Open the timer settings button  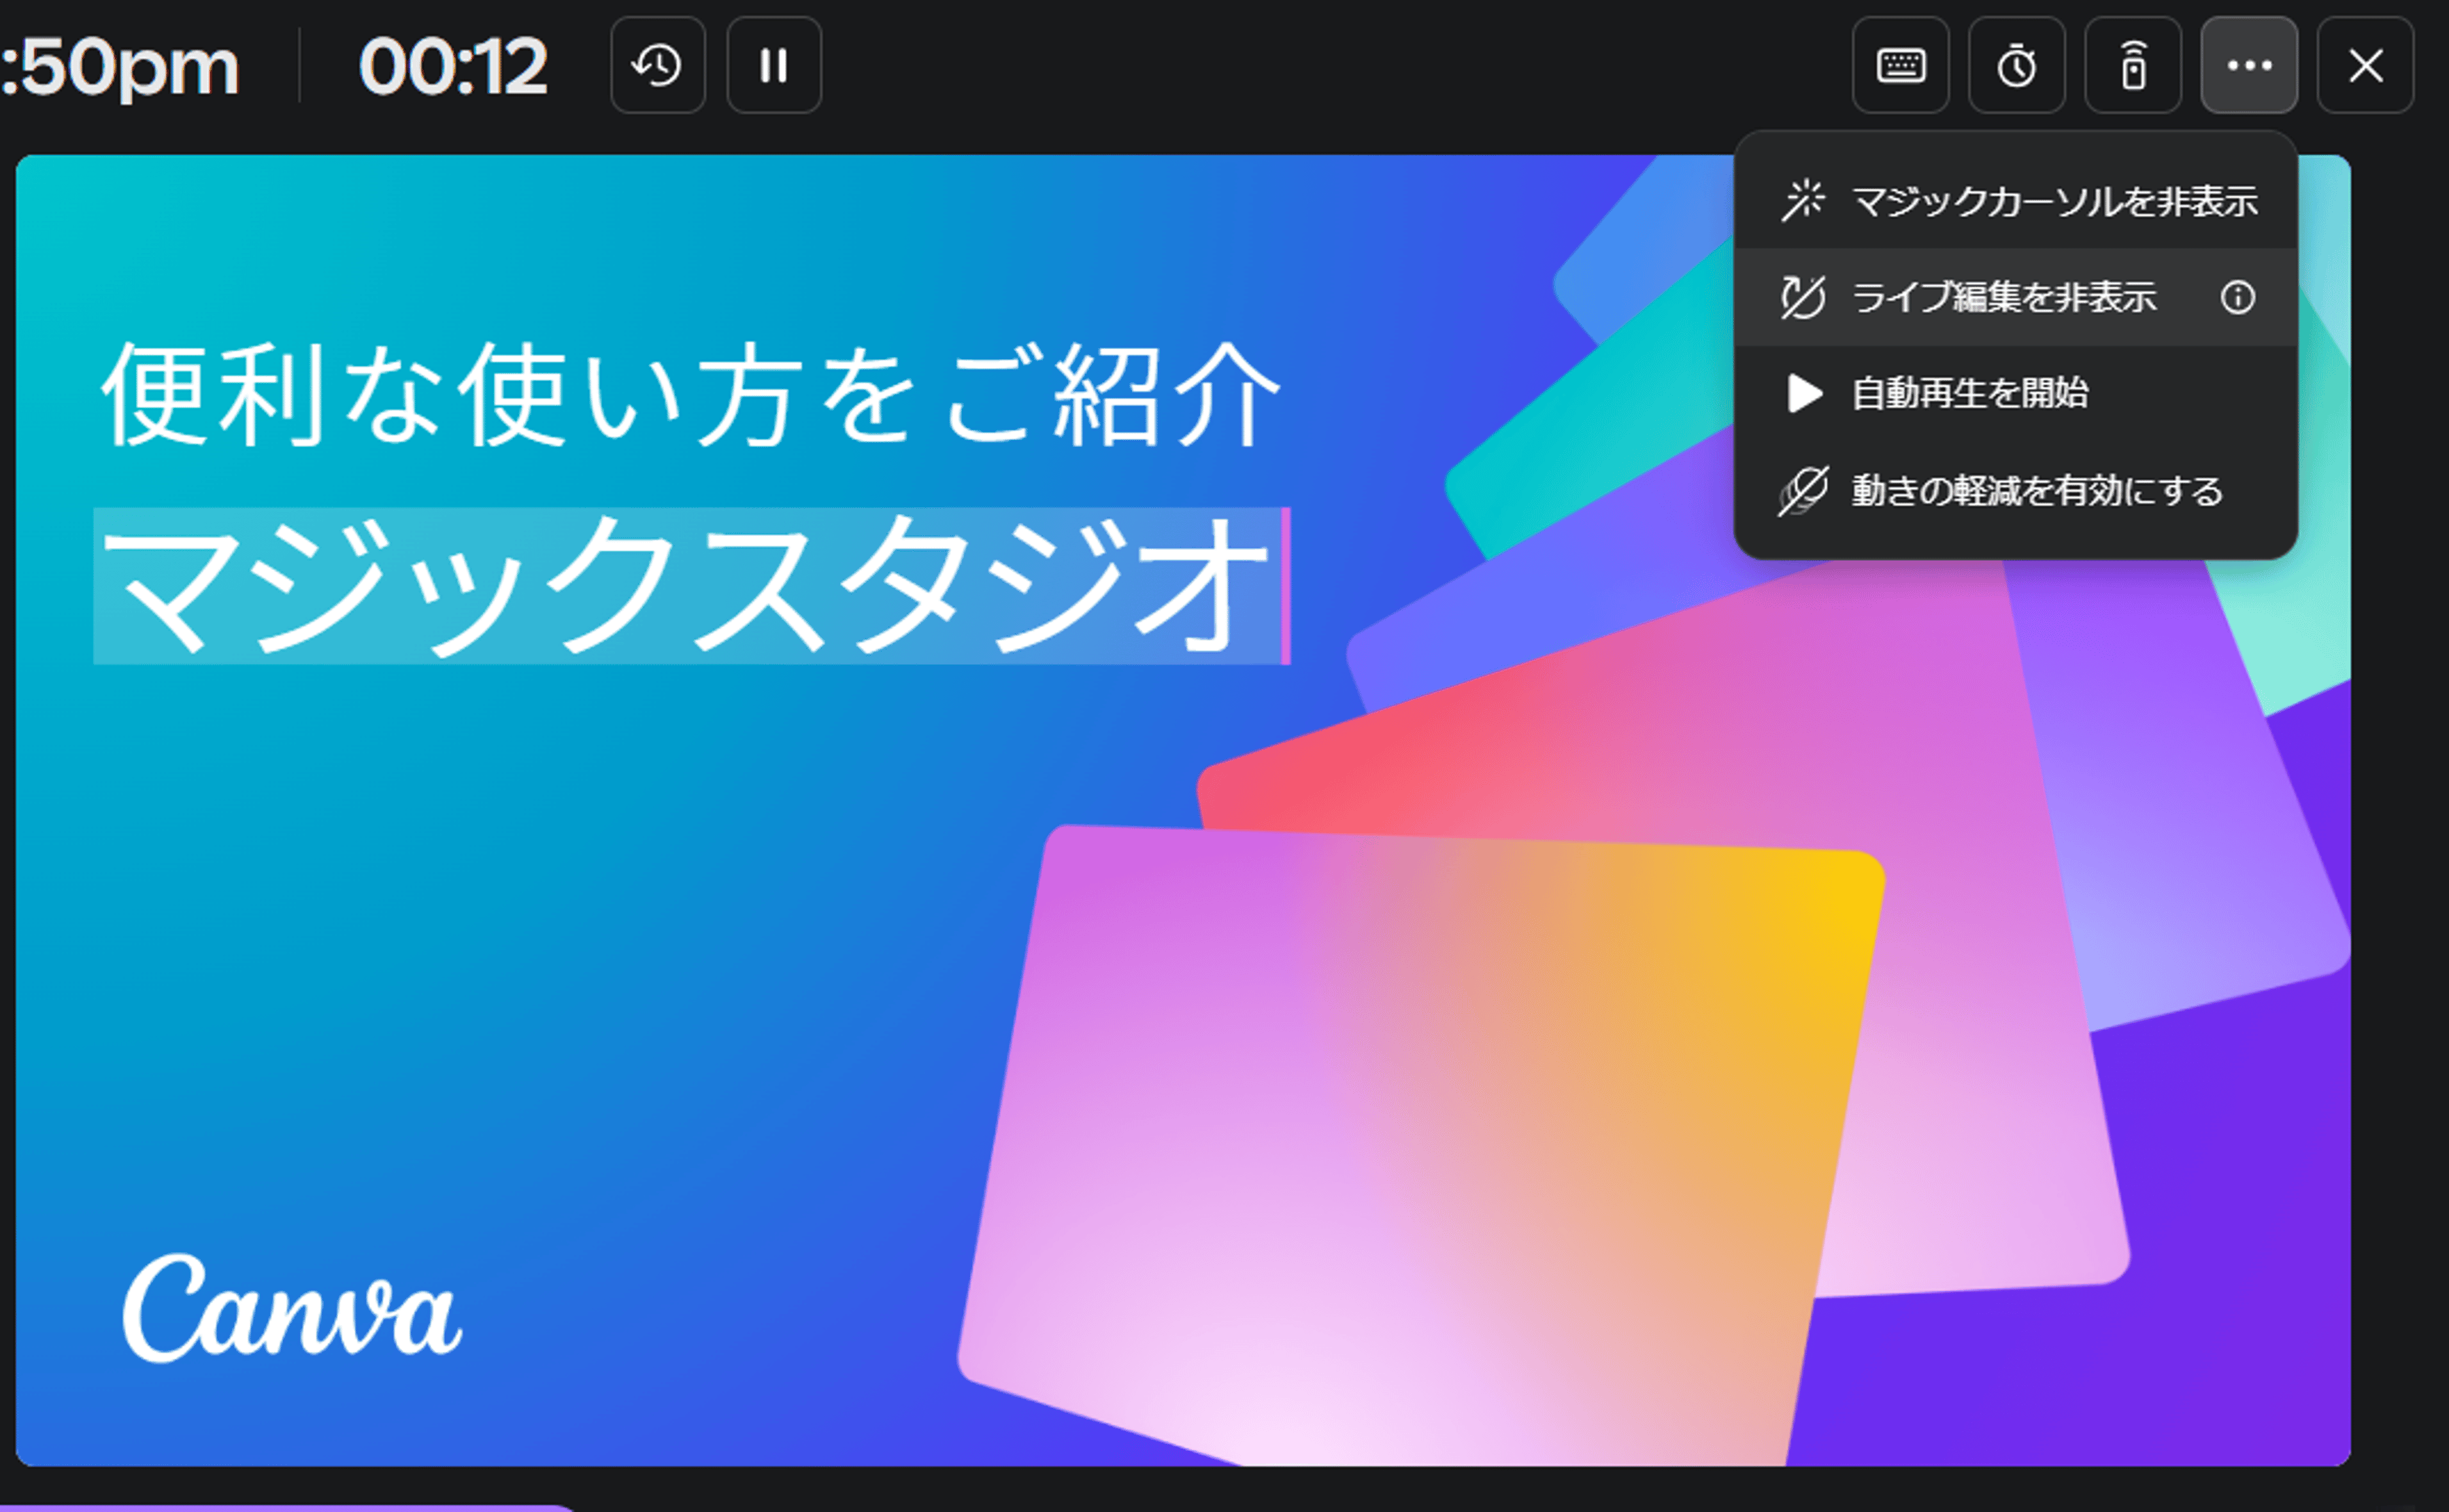(x=2016, y=66)
